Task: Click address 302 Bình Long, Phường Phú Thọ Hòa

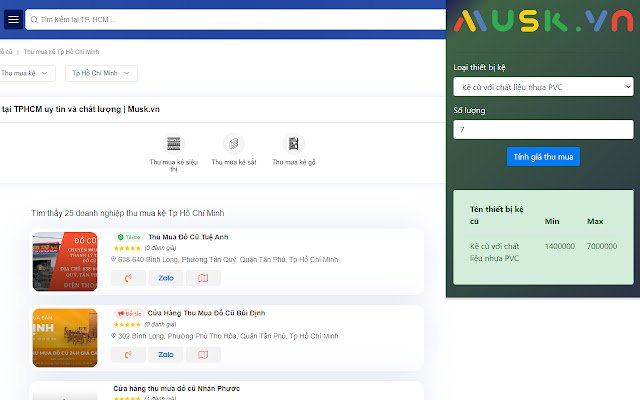Action: pos(228,336)
